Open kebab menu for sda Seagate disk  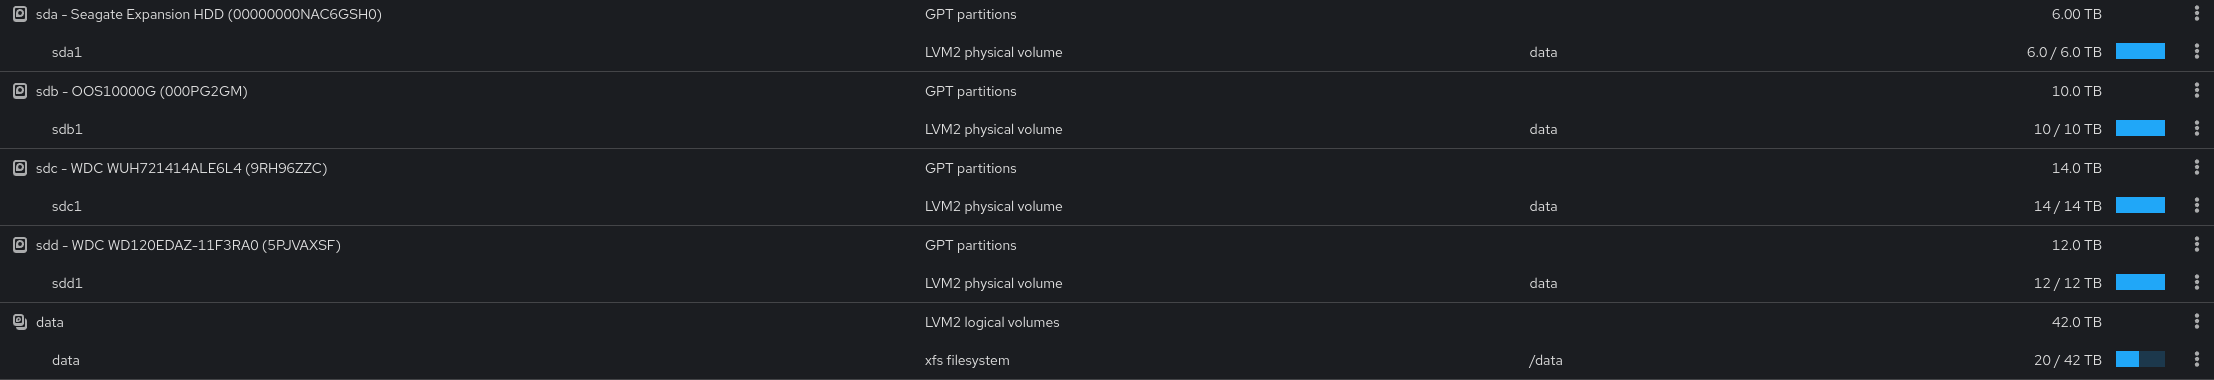pos(2196,13)
